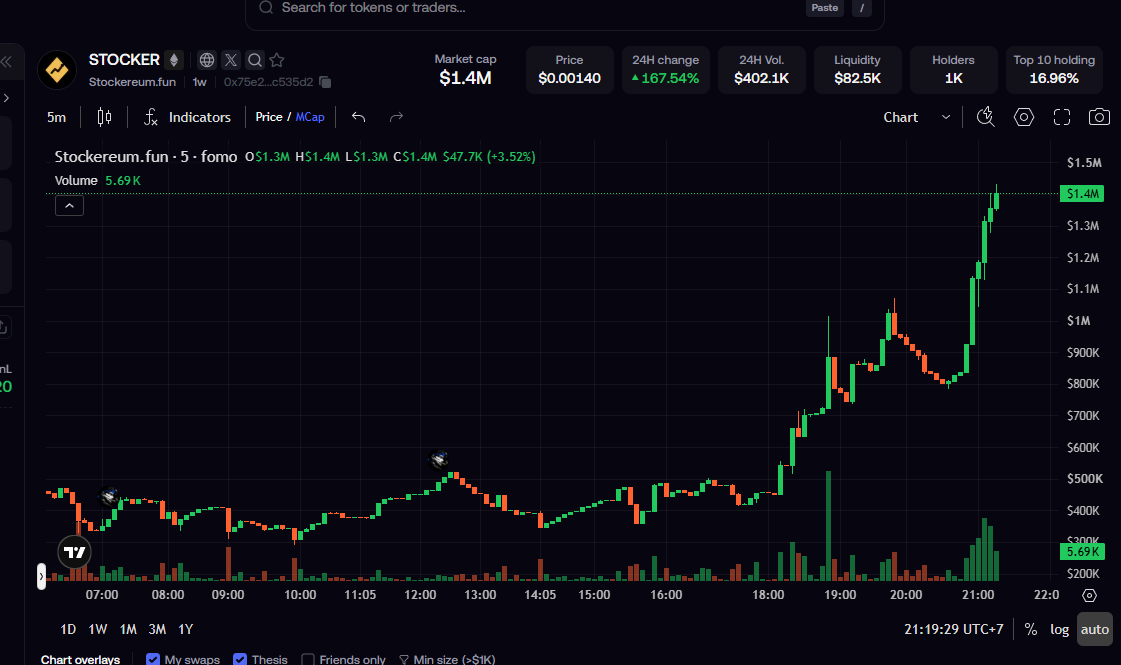Image resolution: width=1121 pixels, height=665 pixels.
Task: Click the quick alert clock icon
Action: (986, 117)
